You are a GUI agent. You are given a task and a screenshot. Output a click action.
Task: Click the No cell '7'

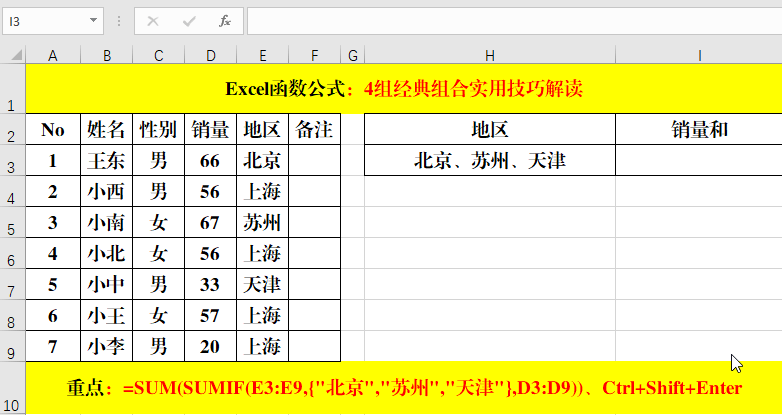53,346
